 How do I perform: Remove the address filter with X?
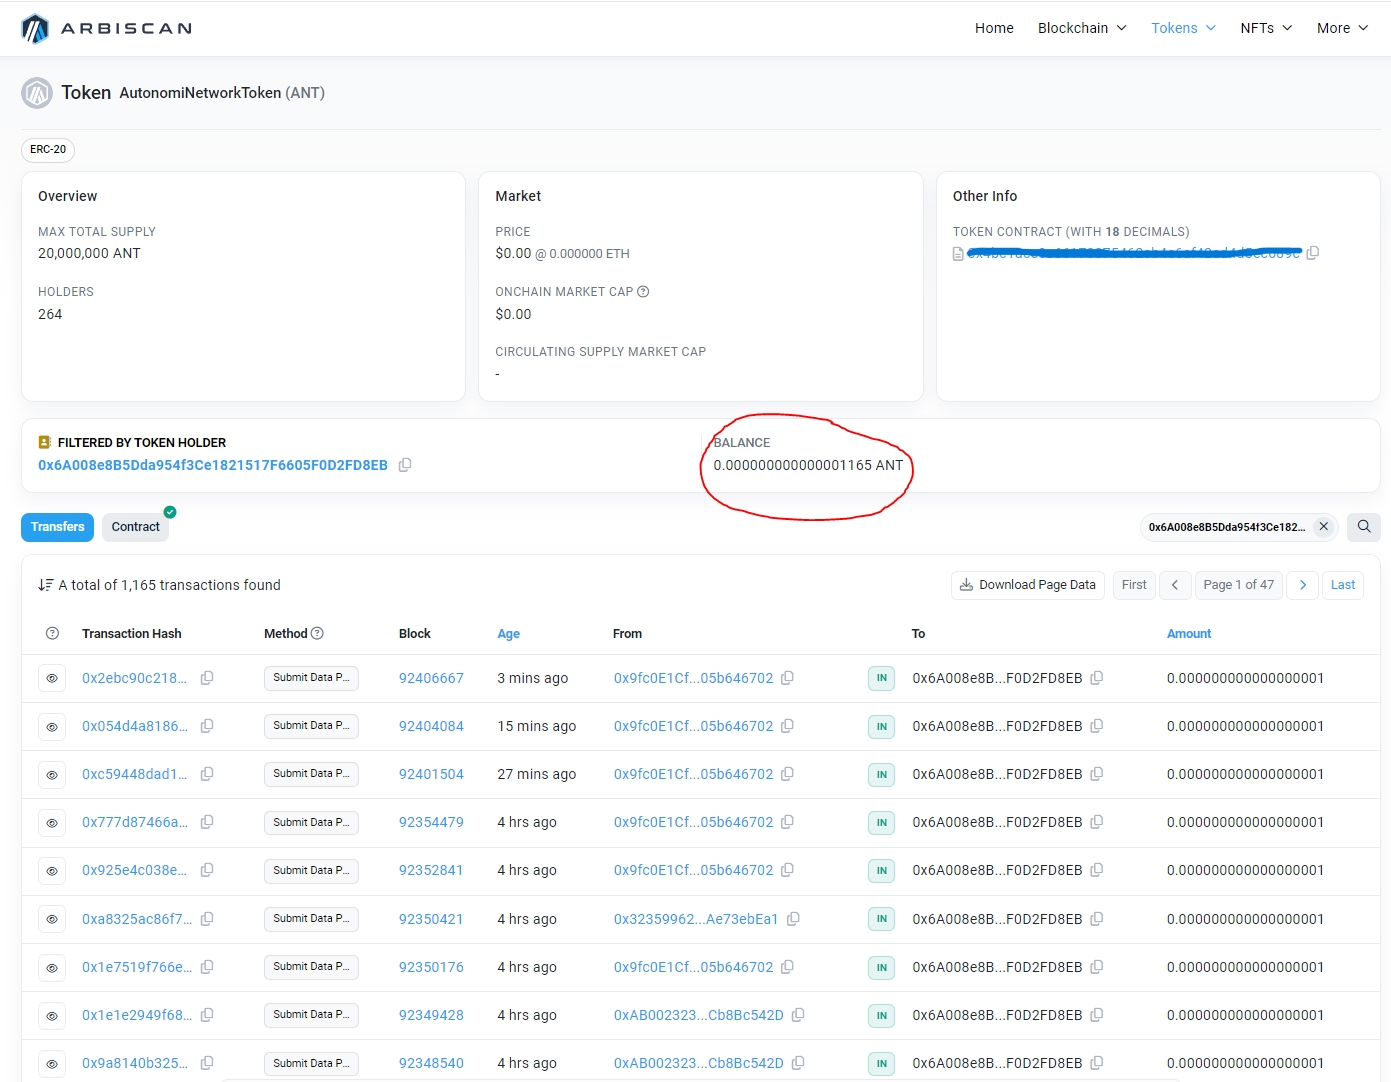1323,527
